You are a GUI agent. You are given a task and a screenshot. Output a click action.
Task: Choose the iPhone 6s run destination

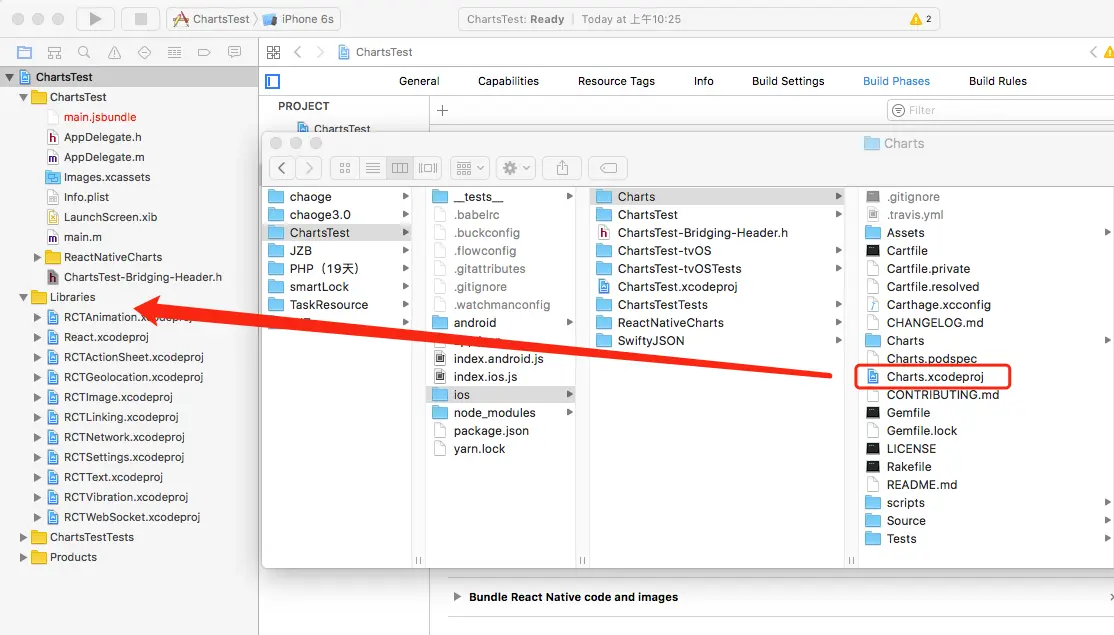pos(298,19)
